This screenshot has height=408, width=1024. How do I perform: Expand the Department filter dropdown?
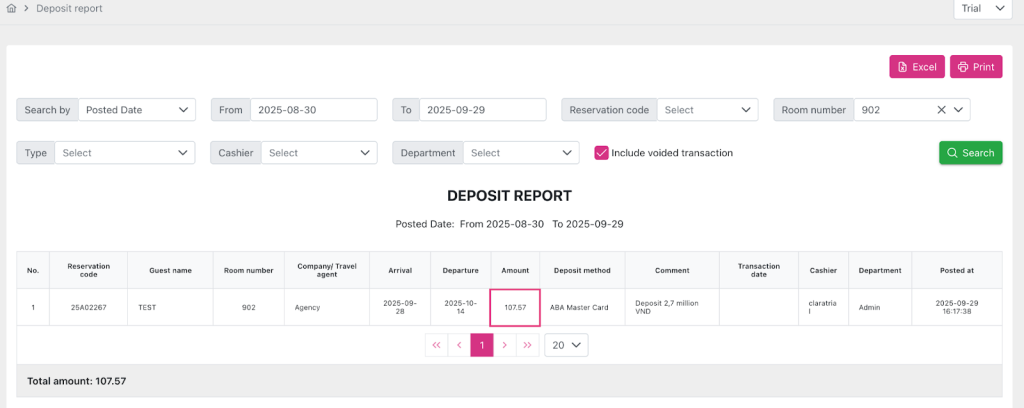coord(521,153)
